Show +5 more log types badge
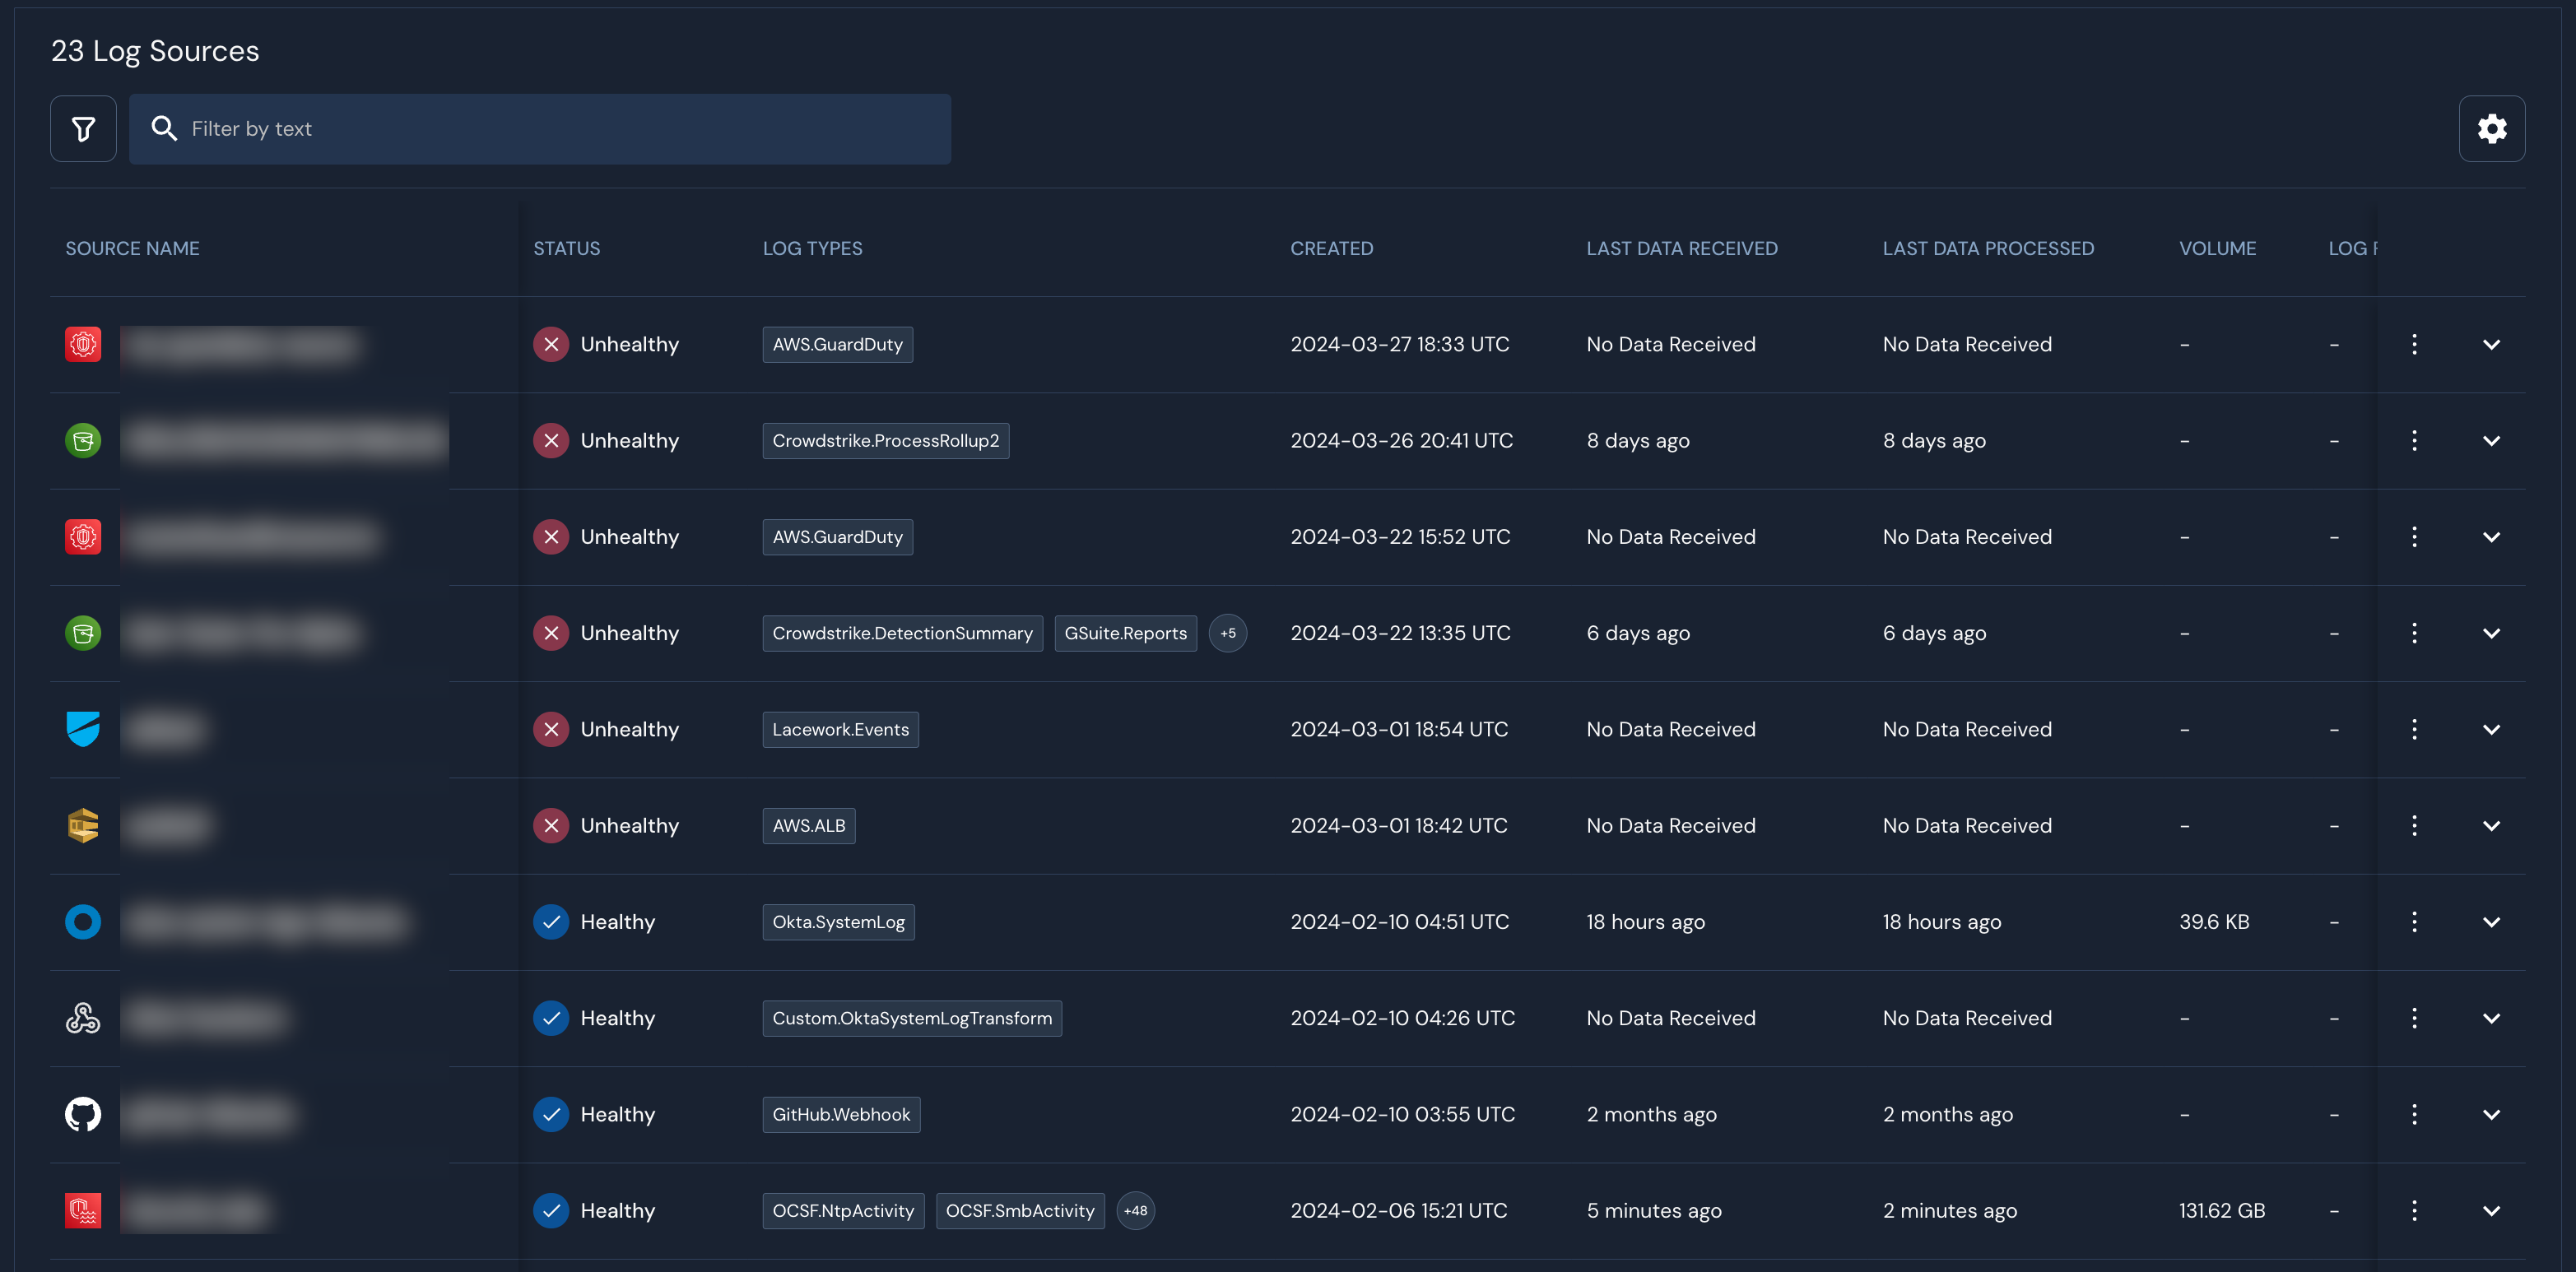 pyautogui.click(x=1227, y=633)
